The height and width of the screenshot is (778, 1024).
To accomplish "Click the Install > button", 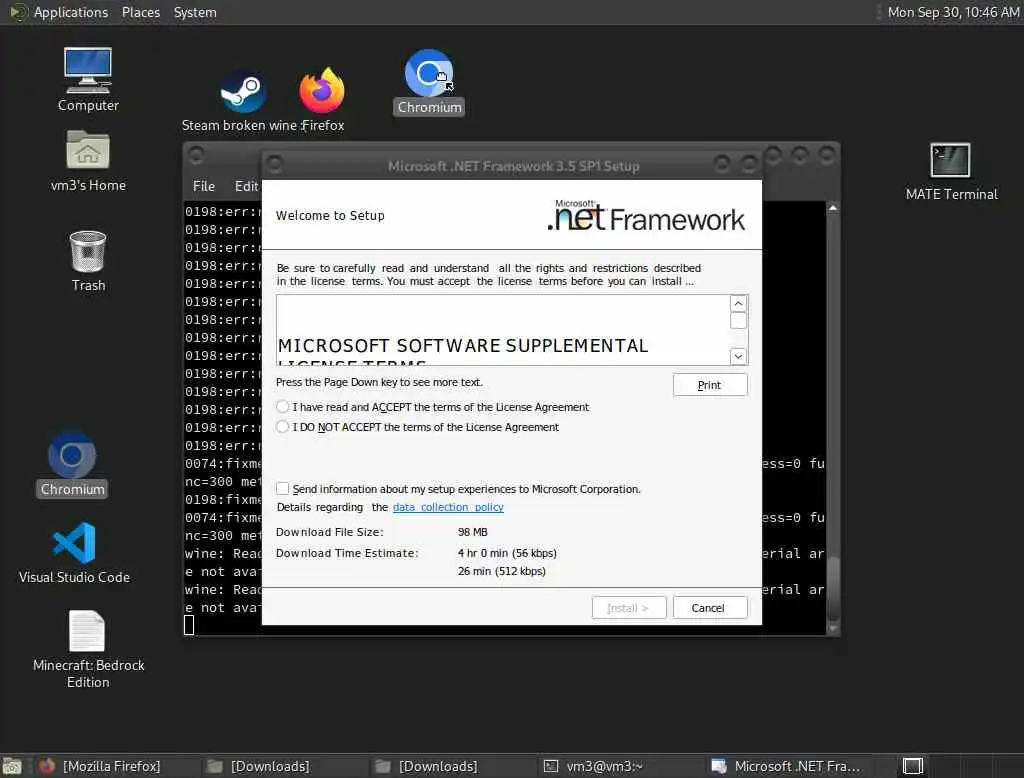I will [628, 608].
